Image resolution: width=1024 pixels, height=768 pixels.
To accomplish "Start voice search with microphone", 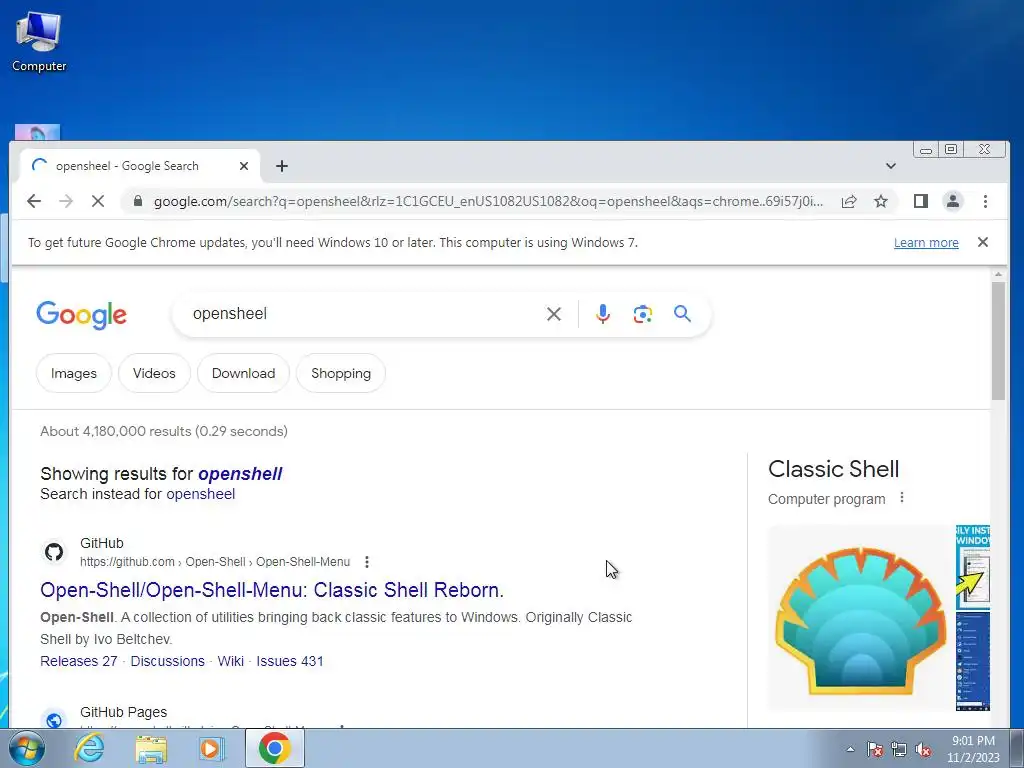I will coord(603,314).
